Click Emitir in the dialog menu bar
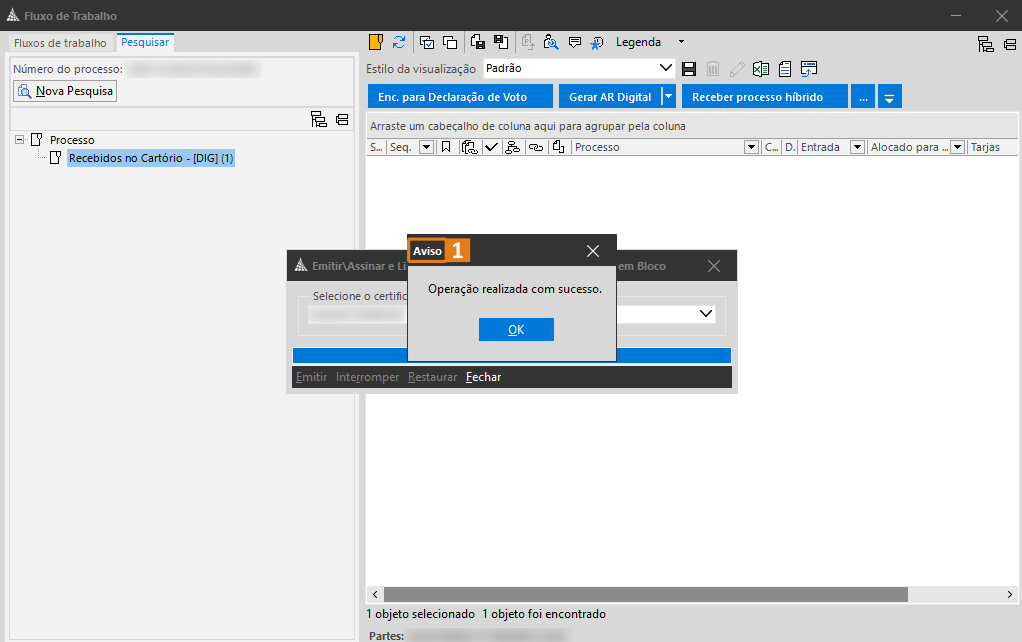The width and height of the screenshot is (1022, 642). click(312, 377)
